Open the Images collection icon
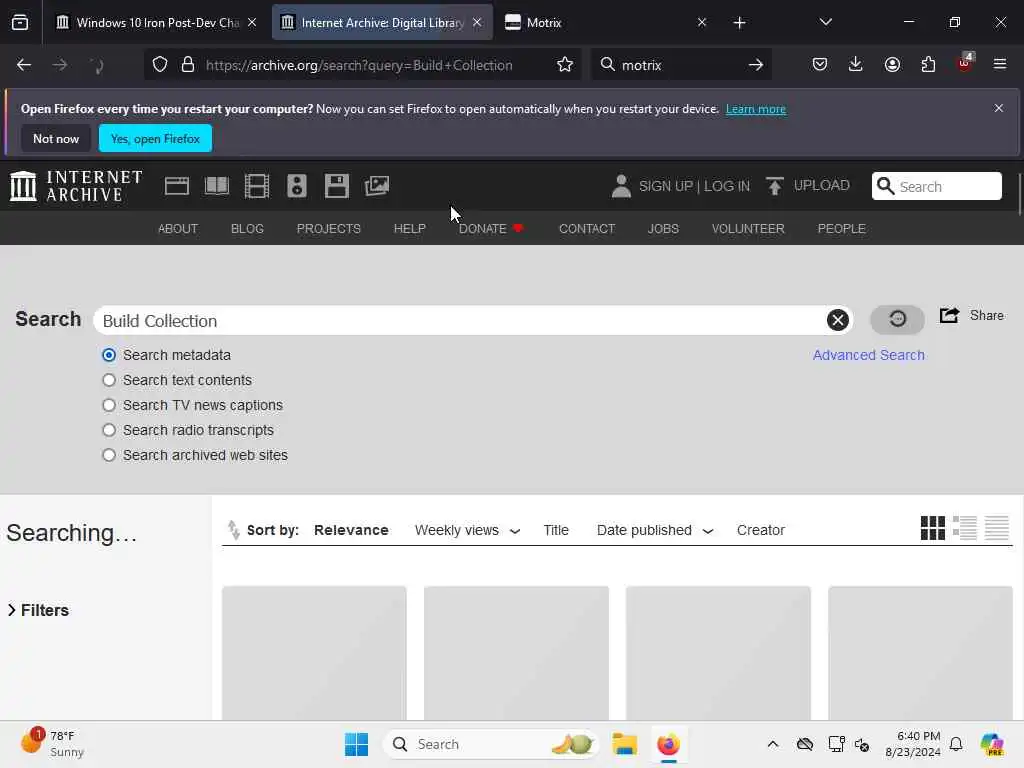This screenshot has width=1024, height=768. pyautogui.click(x=377, y=186)
